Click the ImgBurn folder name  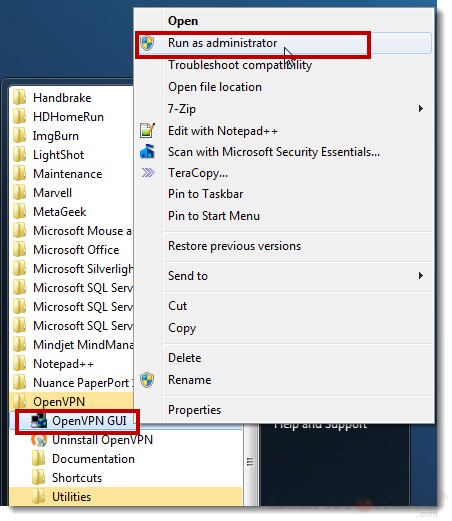pyautogui.click(x=56, y=136)
